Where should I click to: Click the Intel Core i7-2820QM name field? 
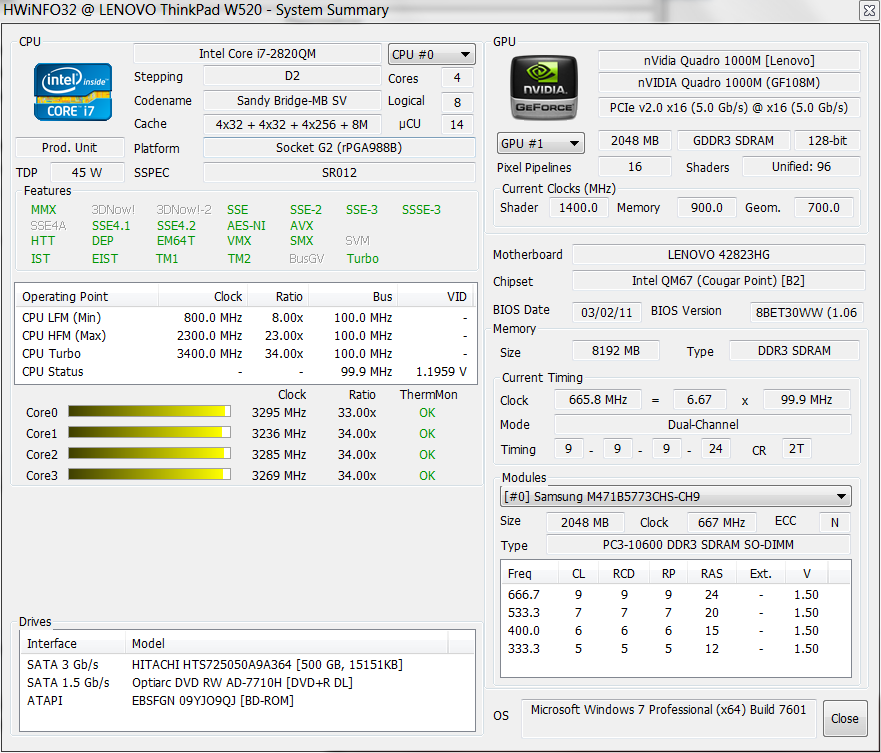tap(257, 54)
